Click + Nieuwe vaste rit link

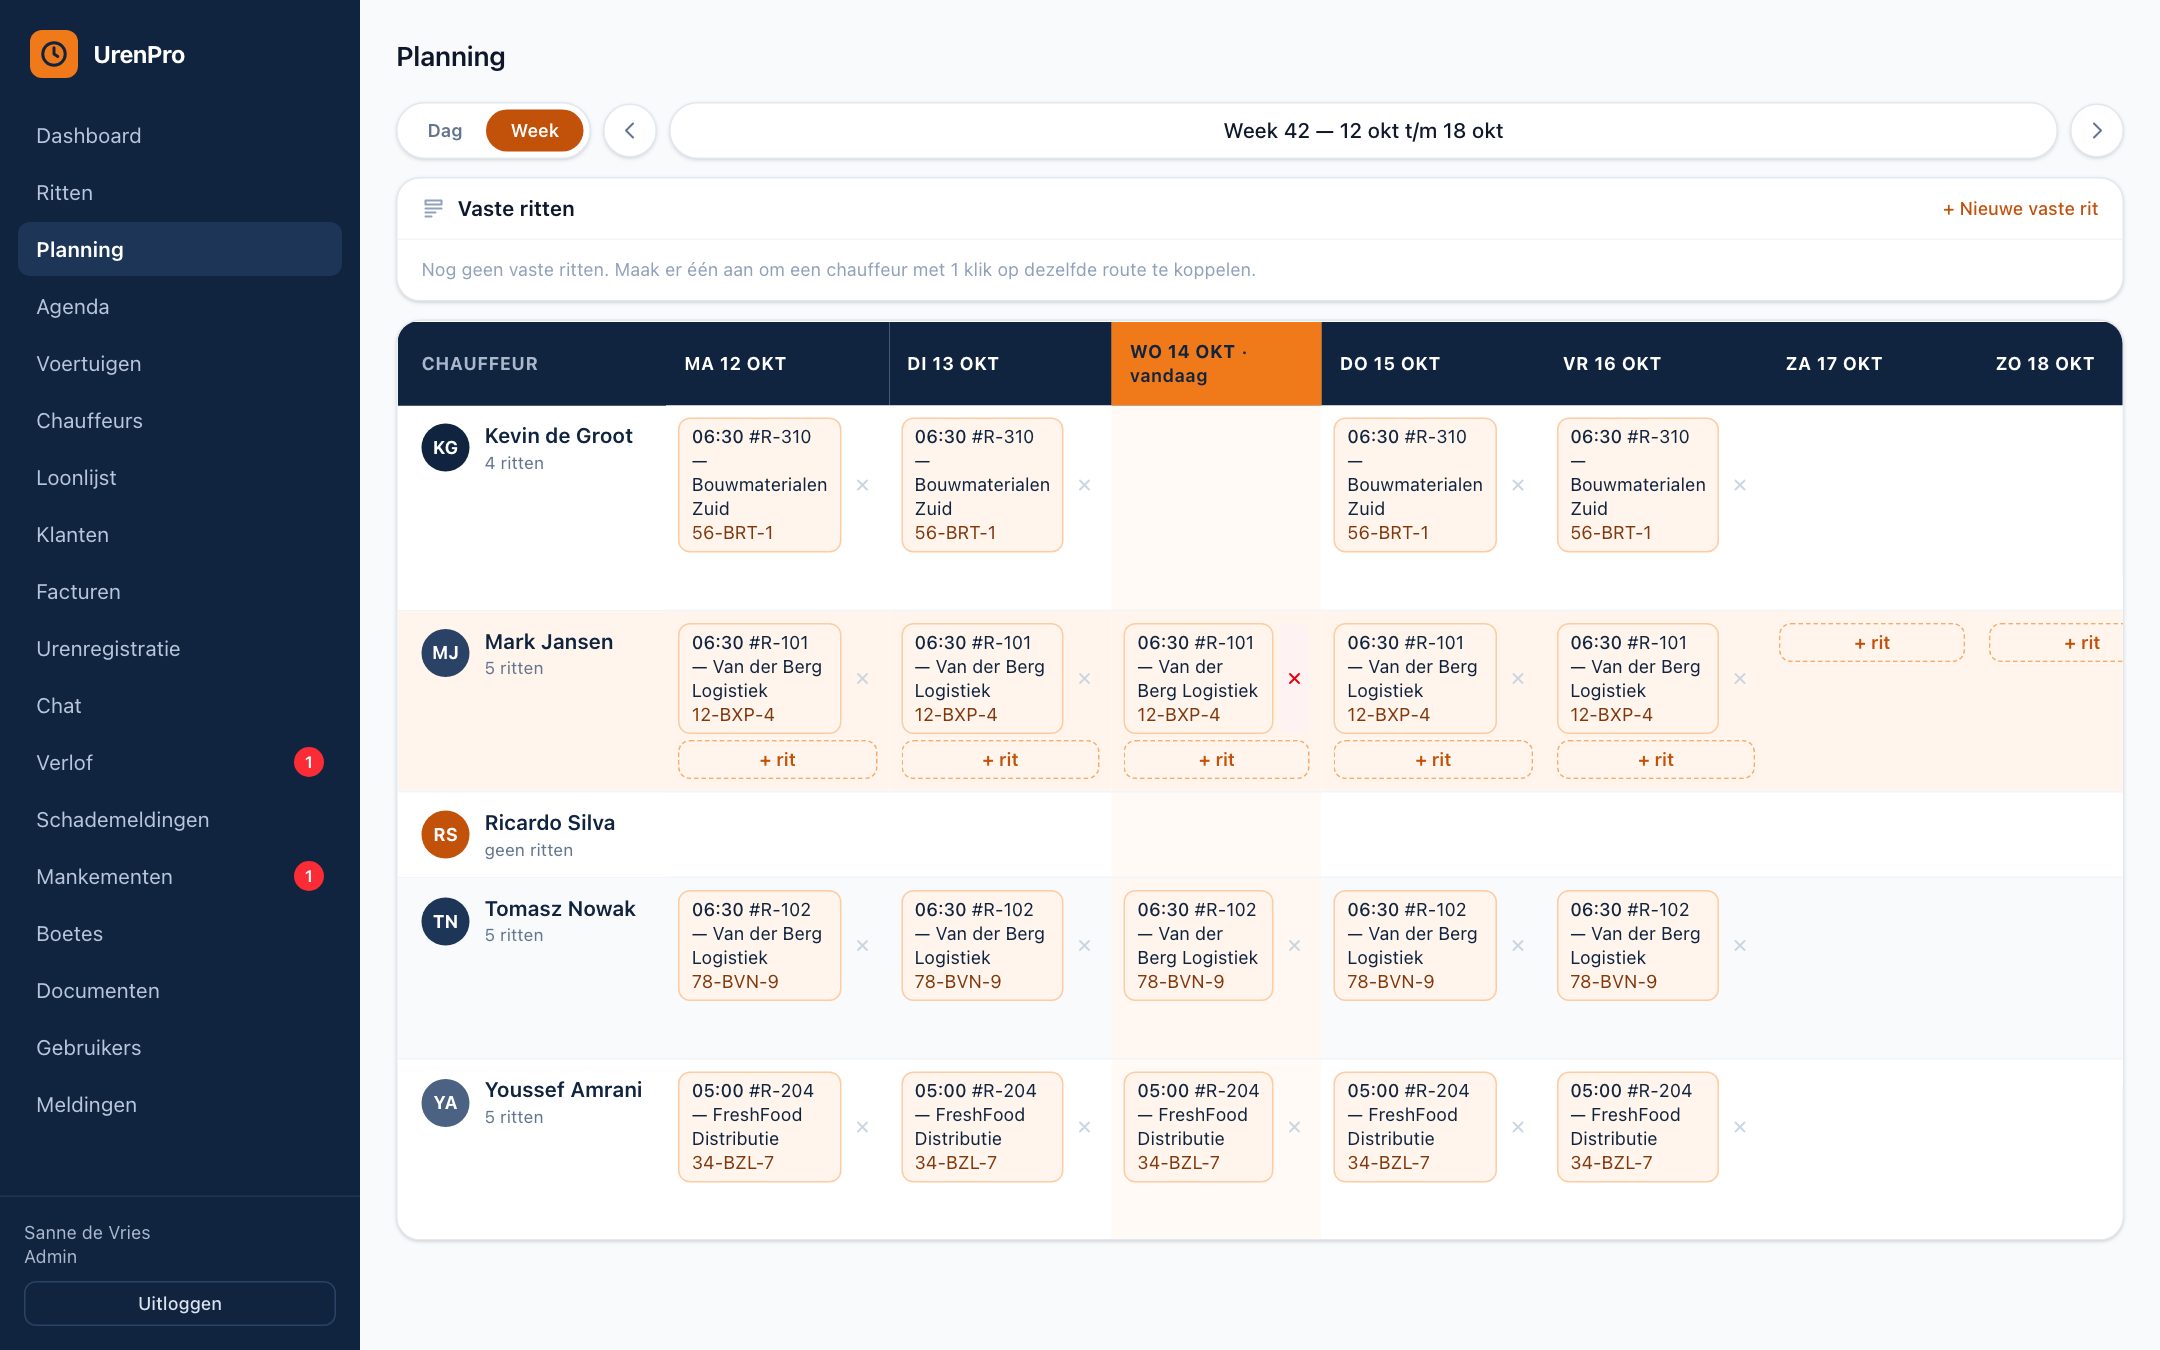pos(2020,209)
